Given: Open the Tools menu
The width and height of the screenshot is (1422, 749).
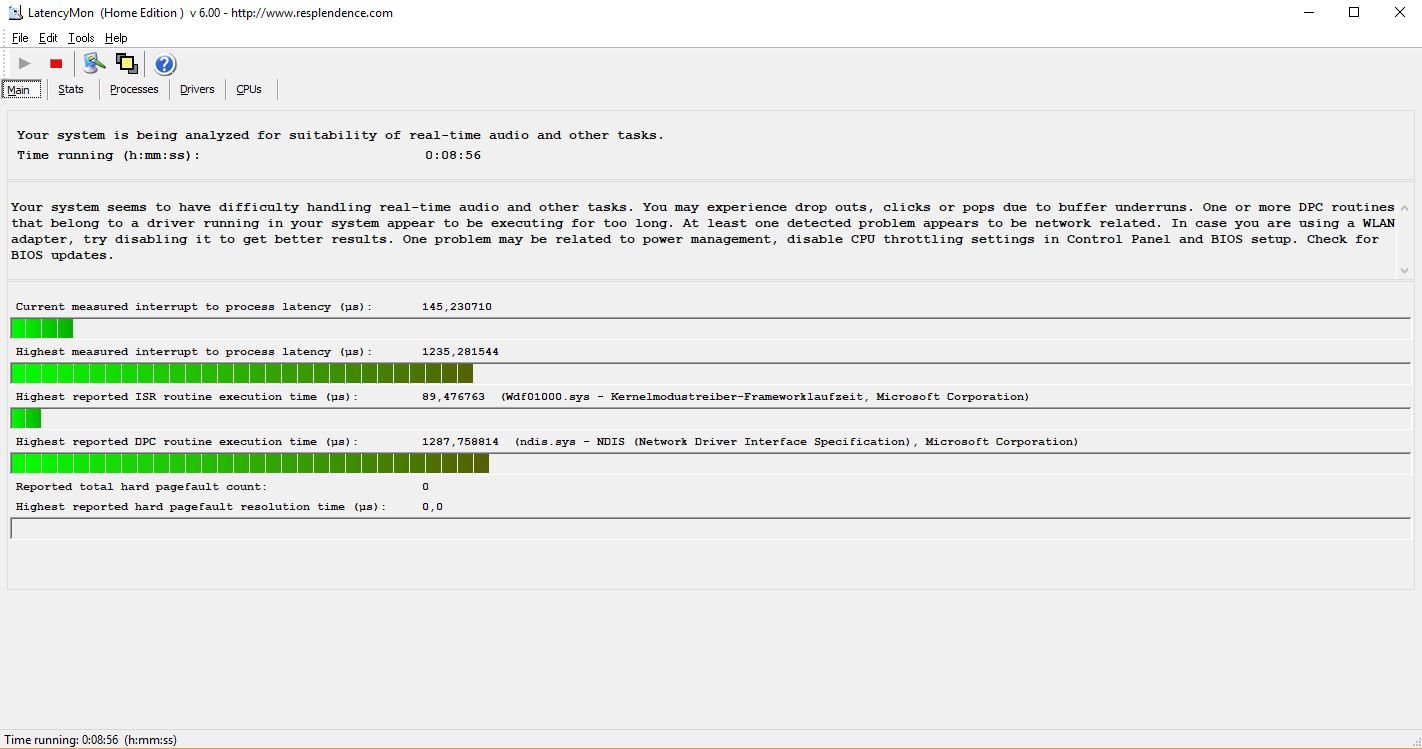Looking at the screenshot, I should [81, 38].
